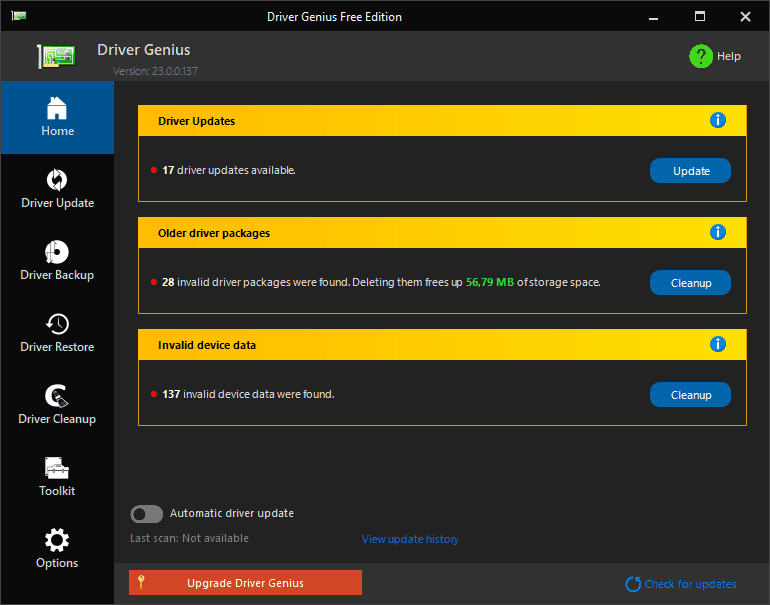Open the Driver Cleanup section
The width and height of the screenshot is (770, 605).
click(x=57, y=406)
